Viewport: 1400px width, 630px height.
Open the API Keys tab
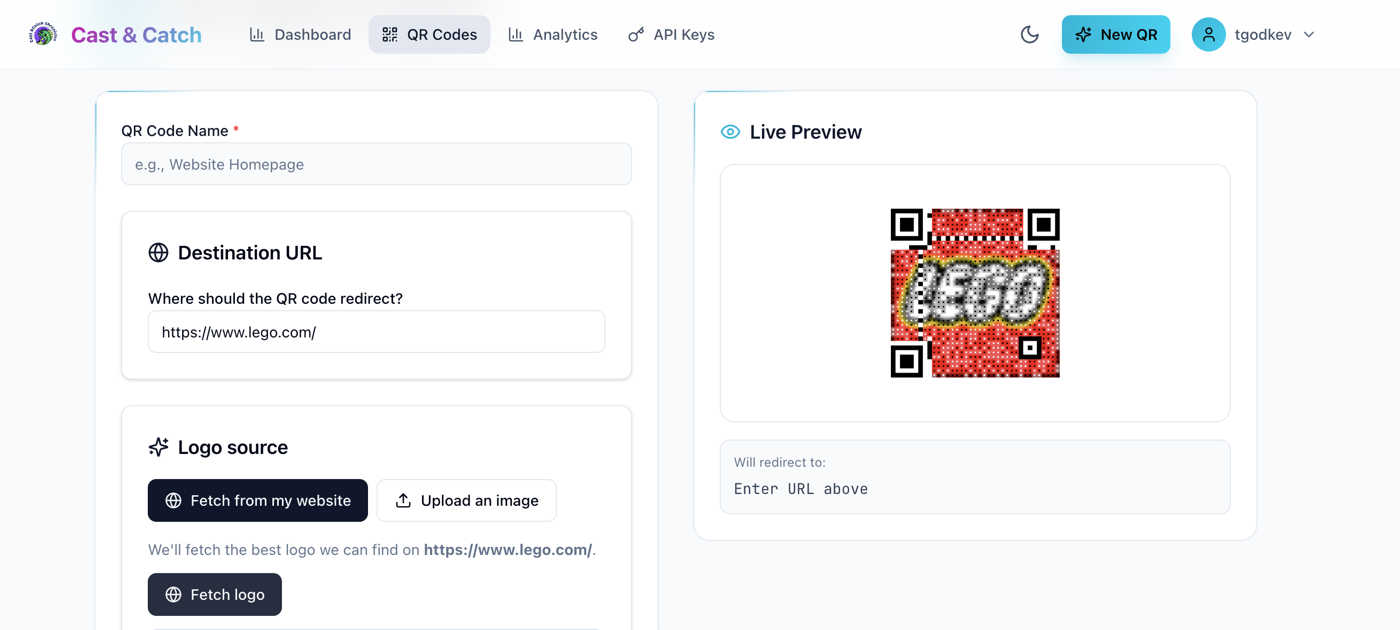(671, 34)
